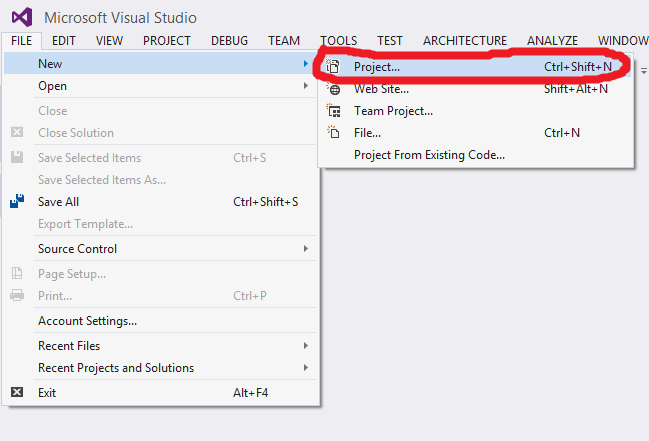Select Project From Existing Code
This screenshot has width=649, height=441.
429,155
